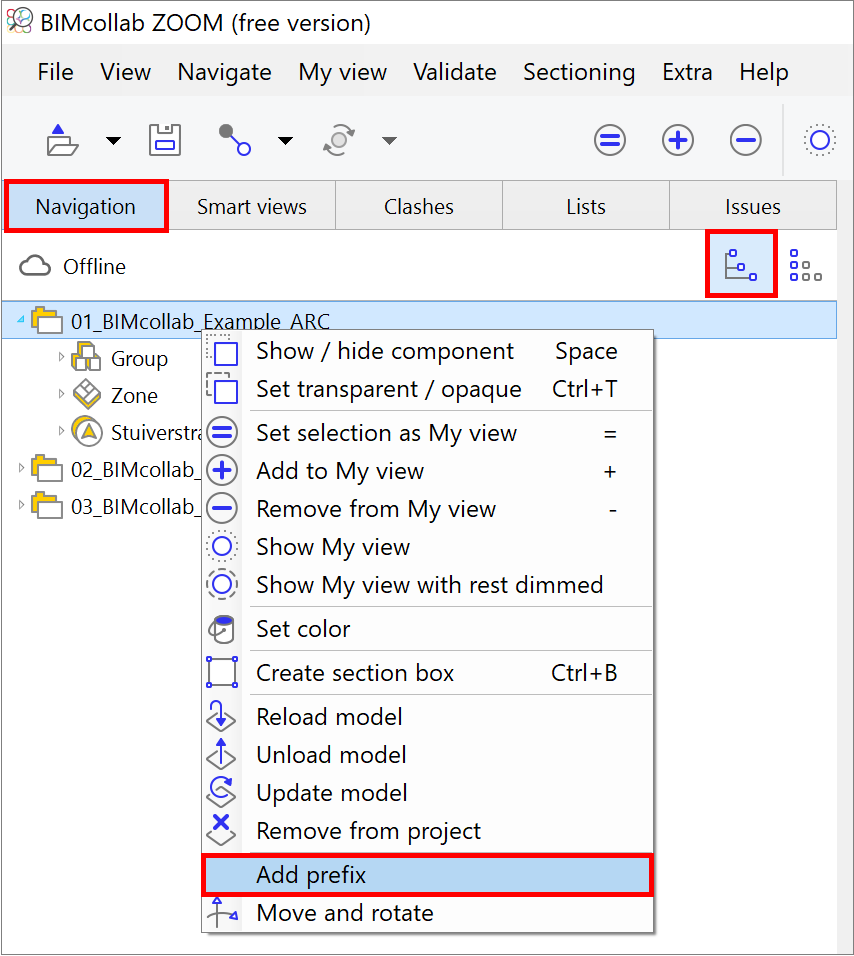This screenshot has width=854, height=956.
Task: Choose Set selection as My view entry
Action: click(x=427, y=433)
